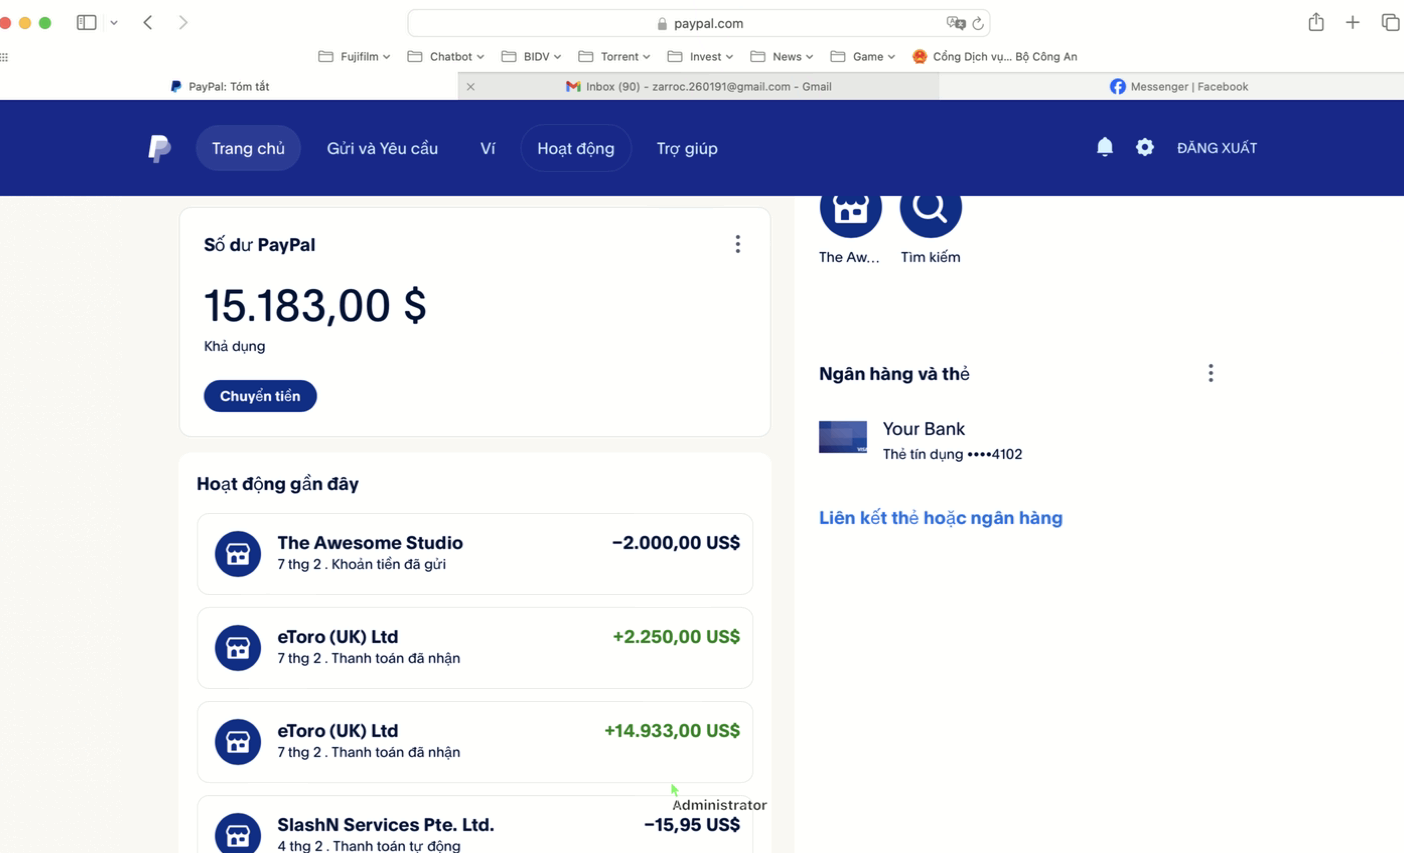Viewport: 1404px width, 853px height.
Task: Click the +2.250,00 US$ amount
Action: tap(676, 637)
